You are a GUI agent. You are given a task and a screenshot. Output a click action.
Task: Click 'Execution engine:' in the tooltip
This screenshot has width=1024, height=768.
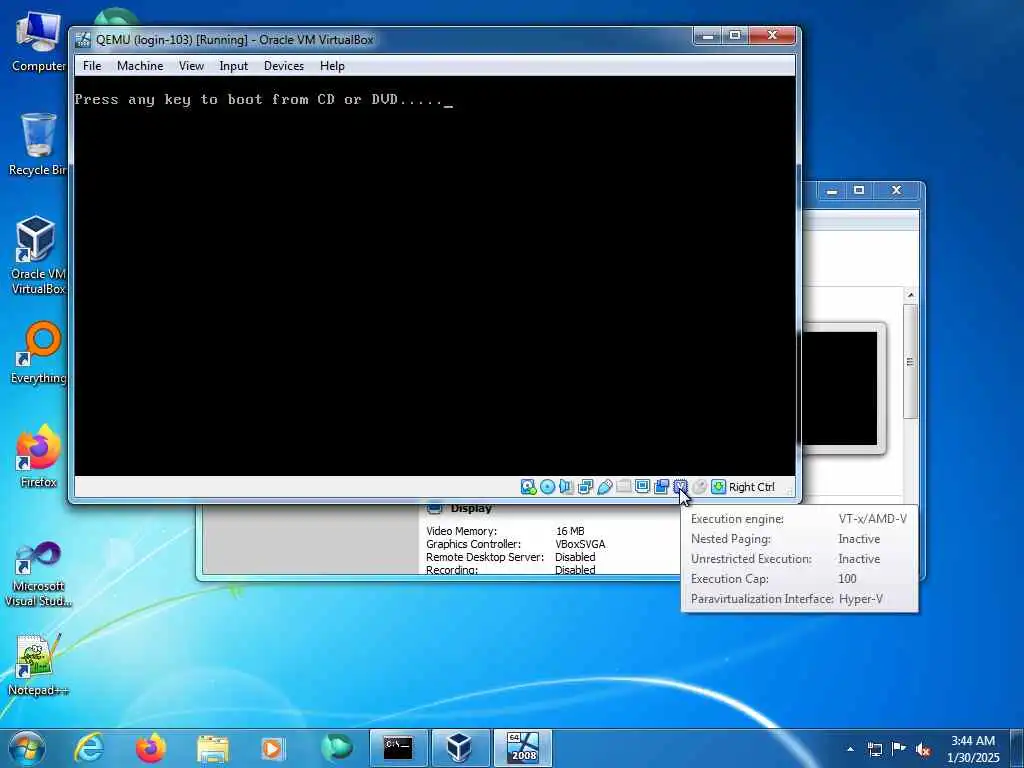[x=737, y=519]
